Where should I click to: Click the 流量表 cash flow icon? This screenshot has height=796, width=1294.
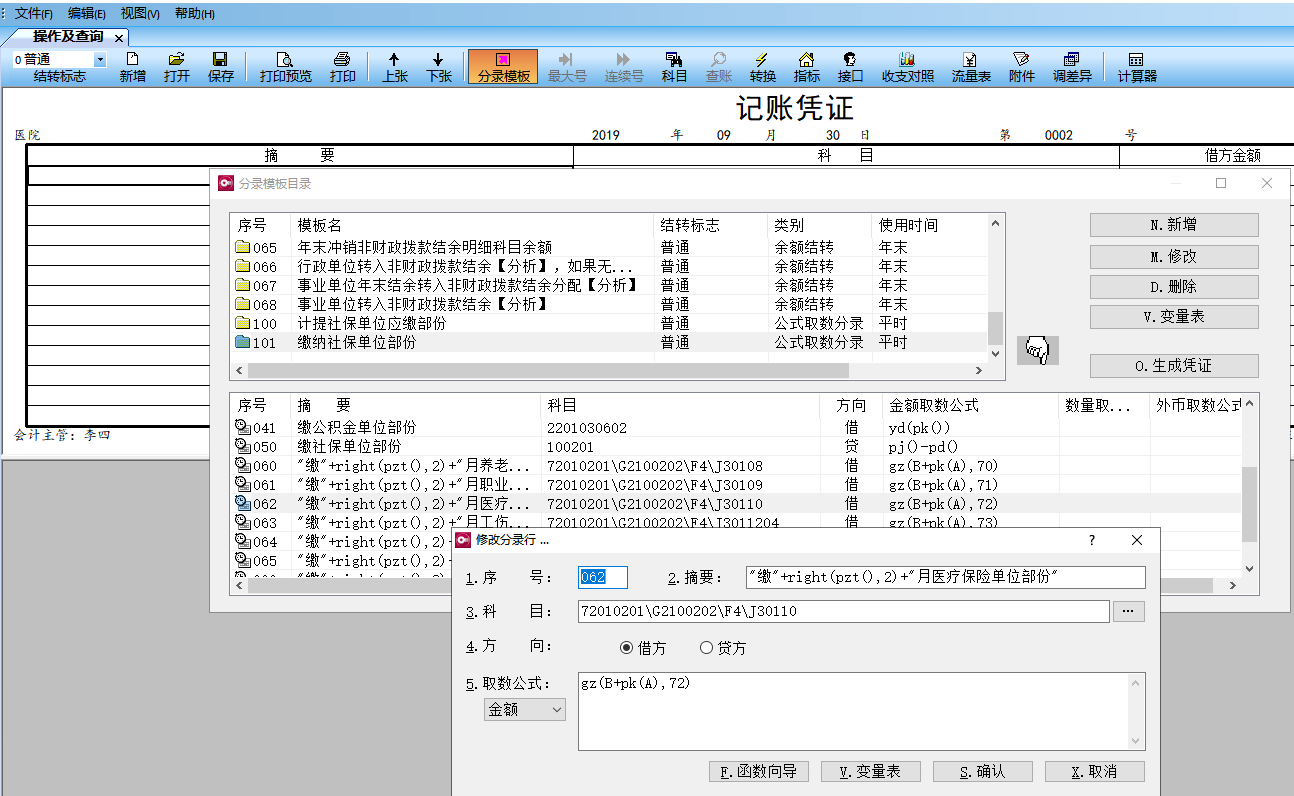point(970,67)
